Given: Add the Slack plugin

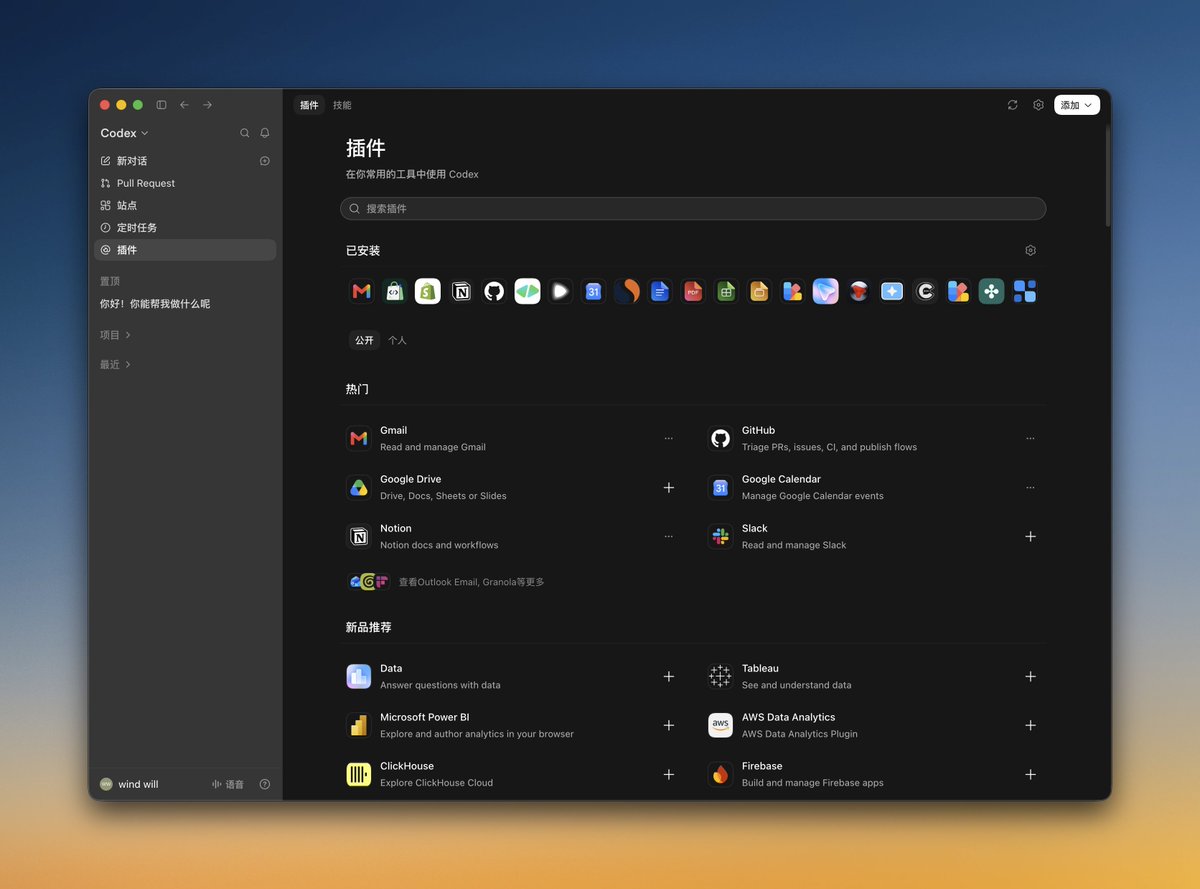Looking at the screenshot, I should (x=1030, y=536).
